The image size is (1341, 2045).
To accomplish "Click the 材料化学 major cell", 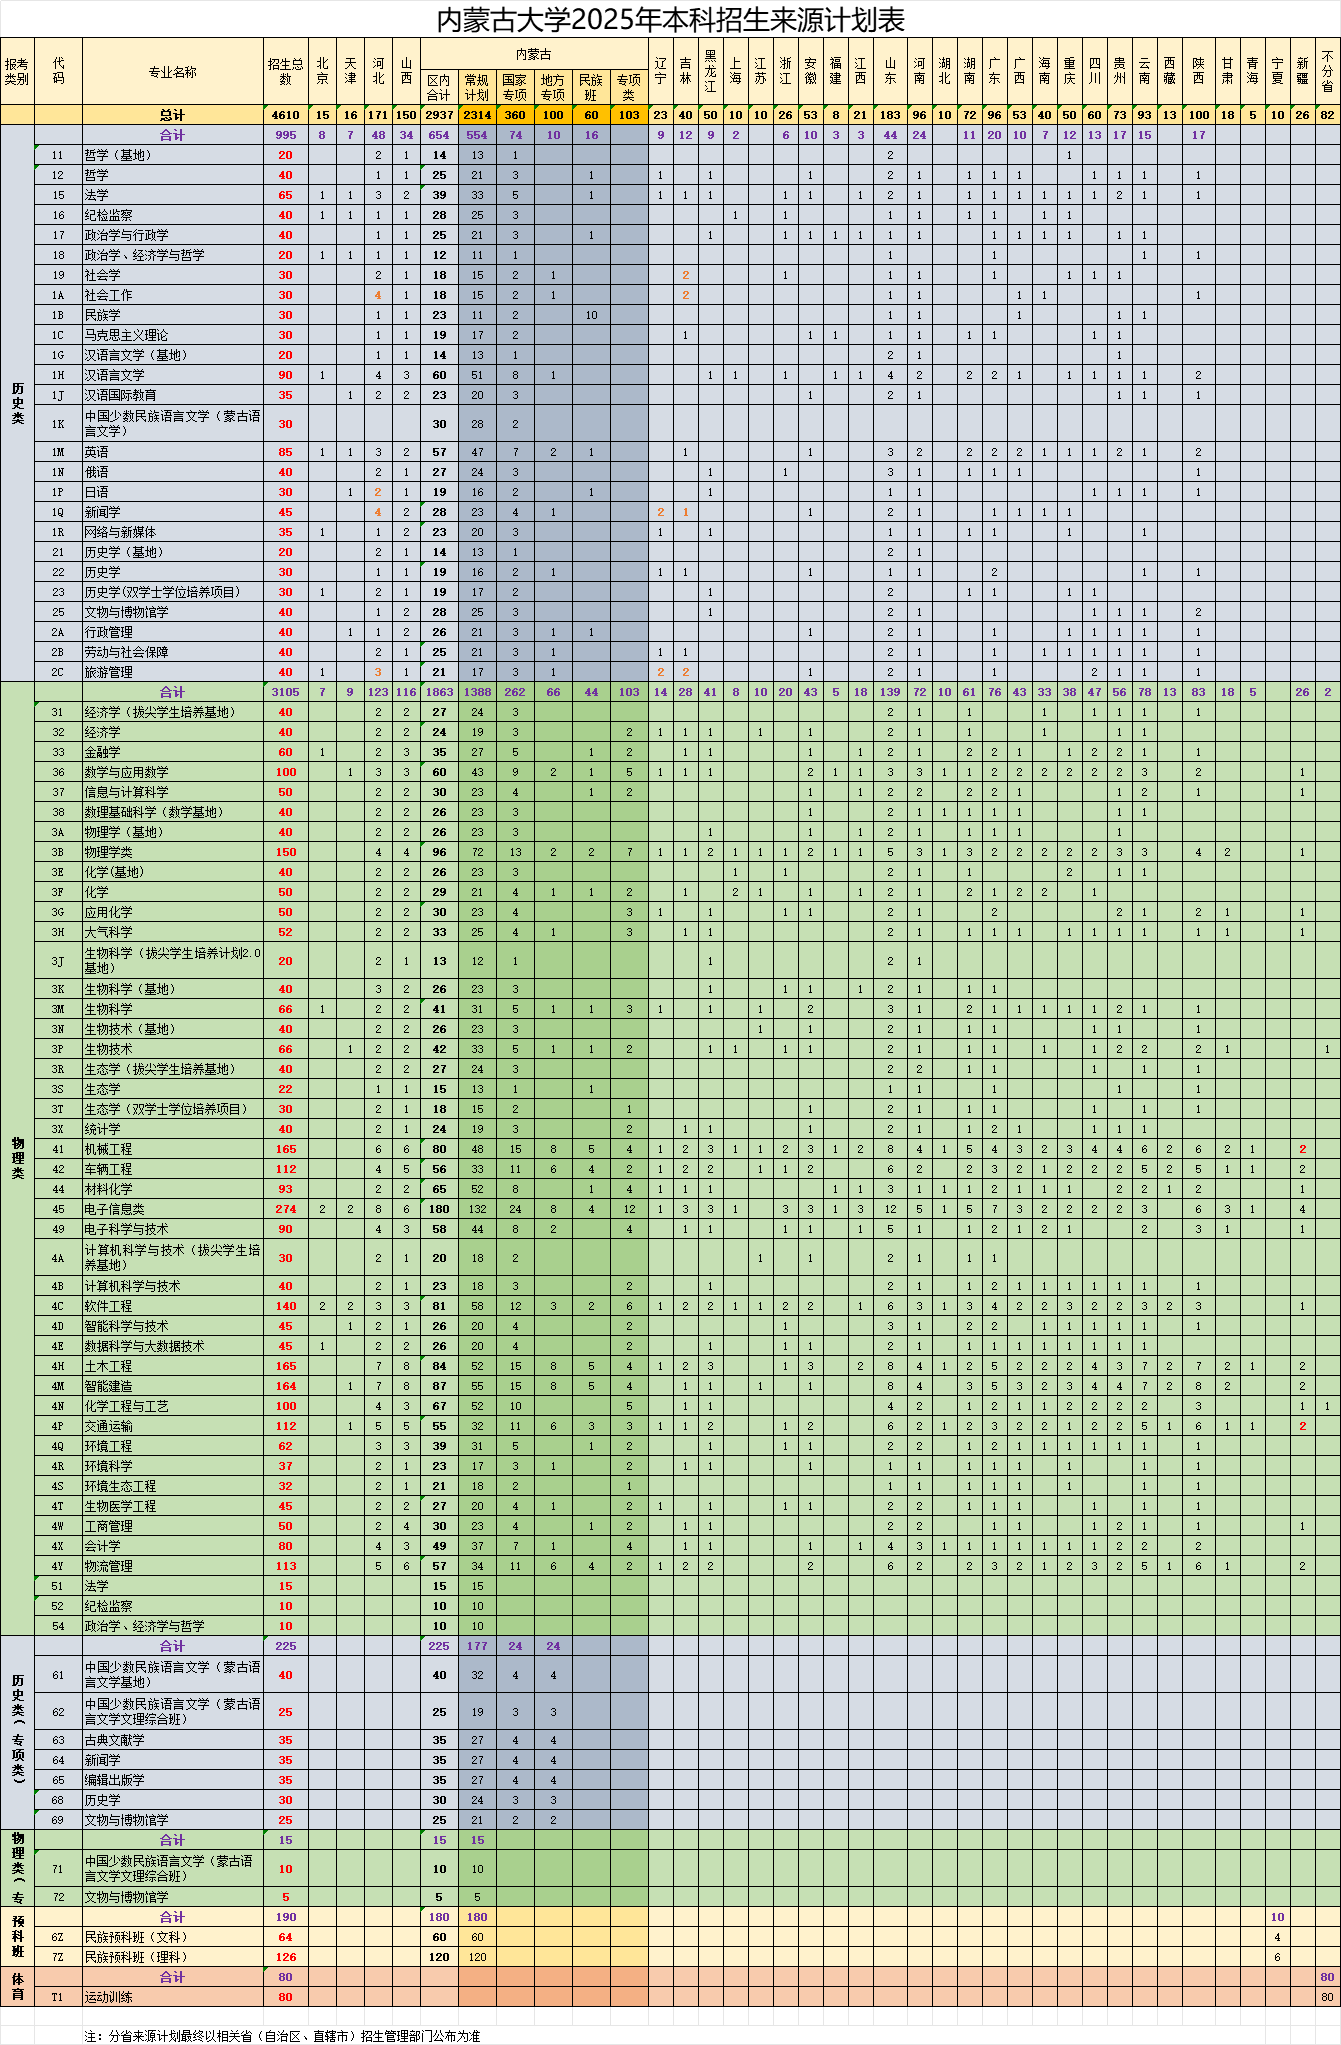I will coord(173,1189).
